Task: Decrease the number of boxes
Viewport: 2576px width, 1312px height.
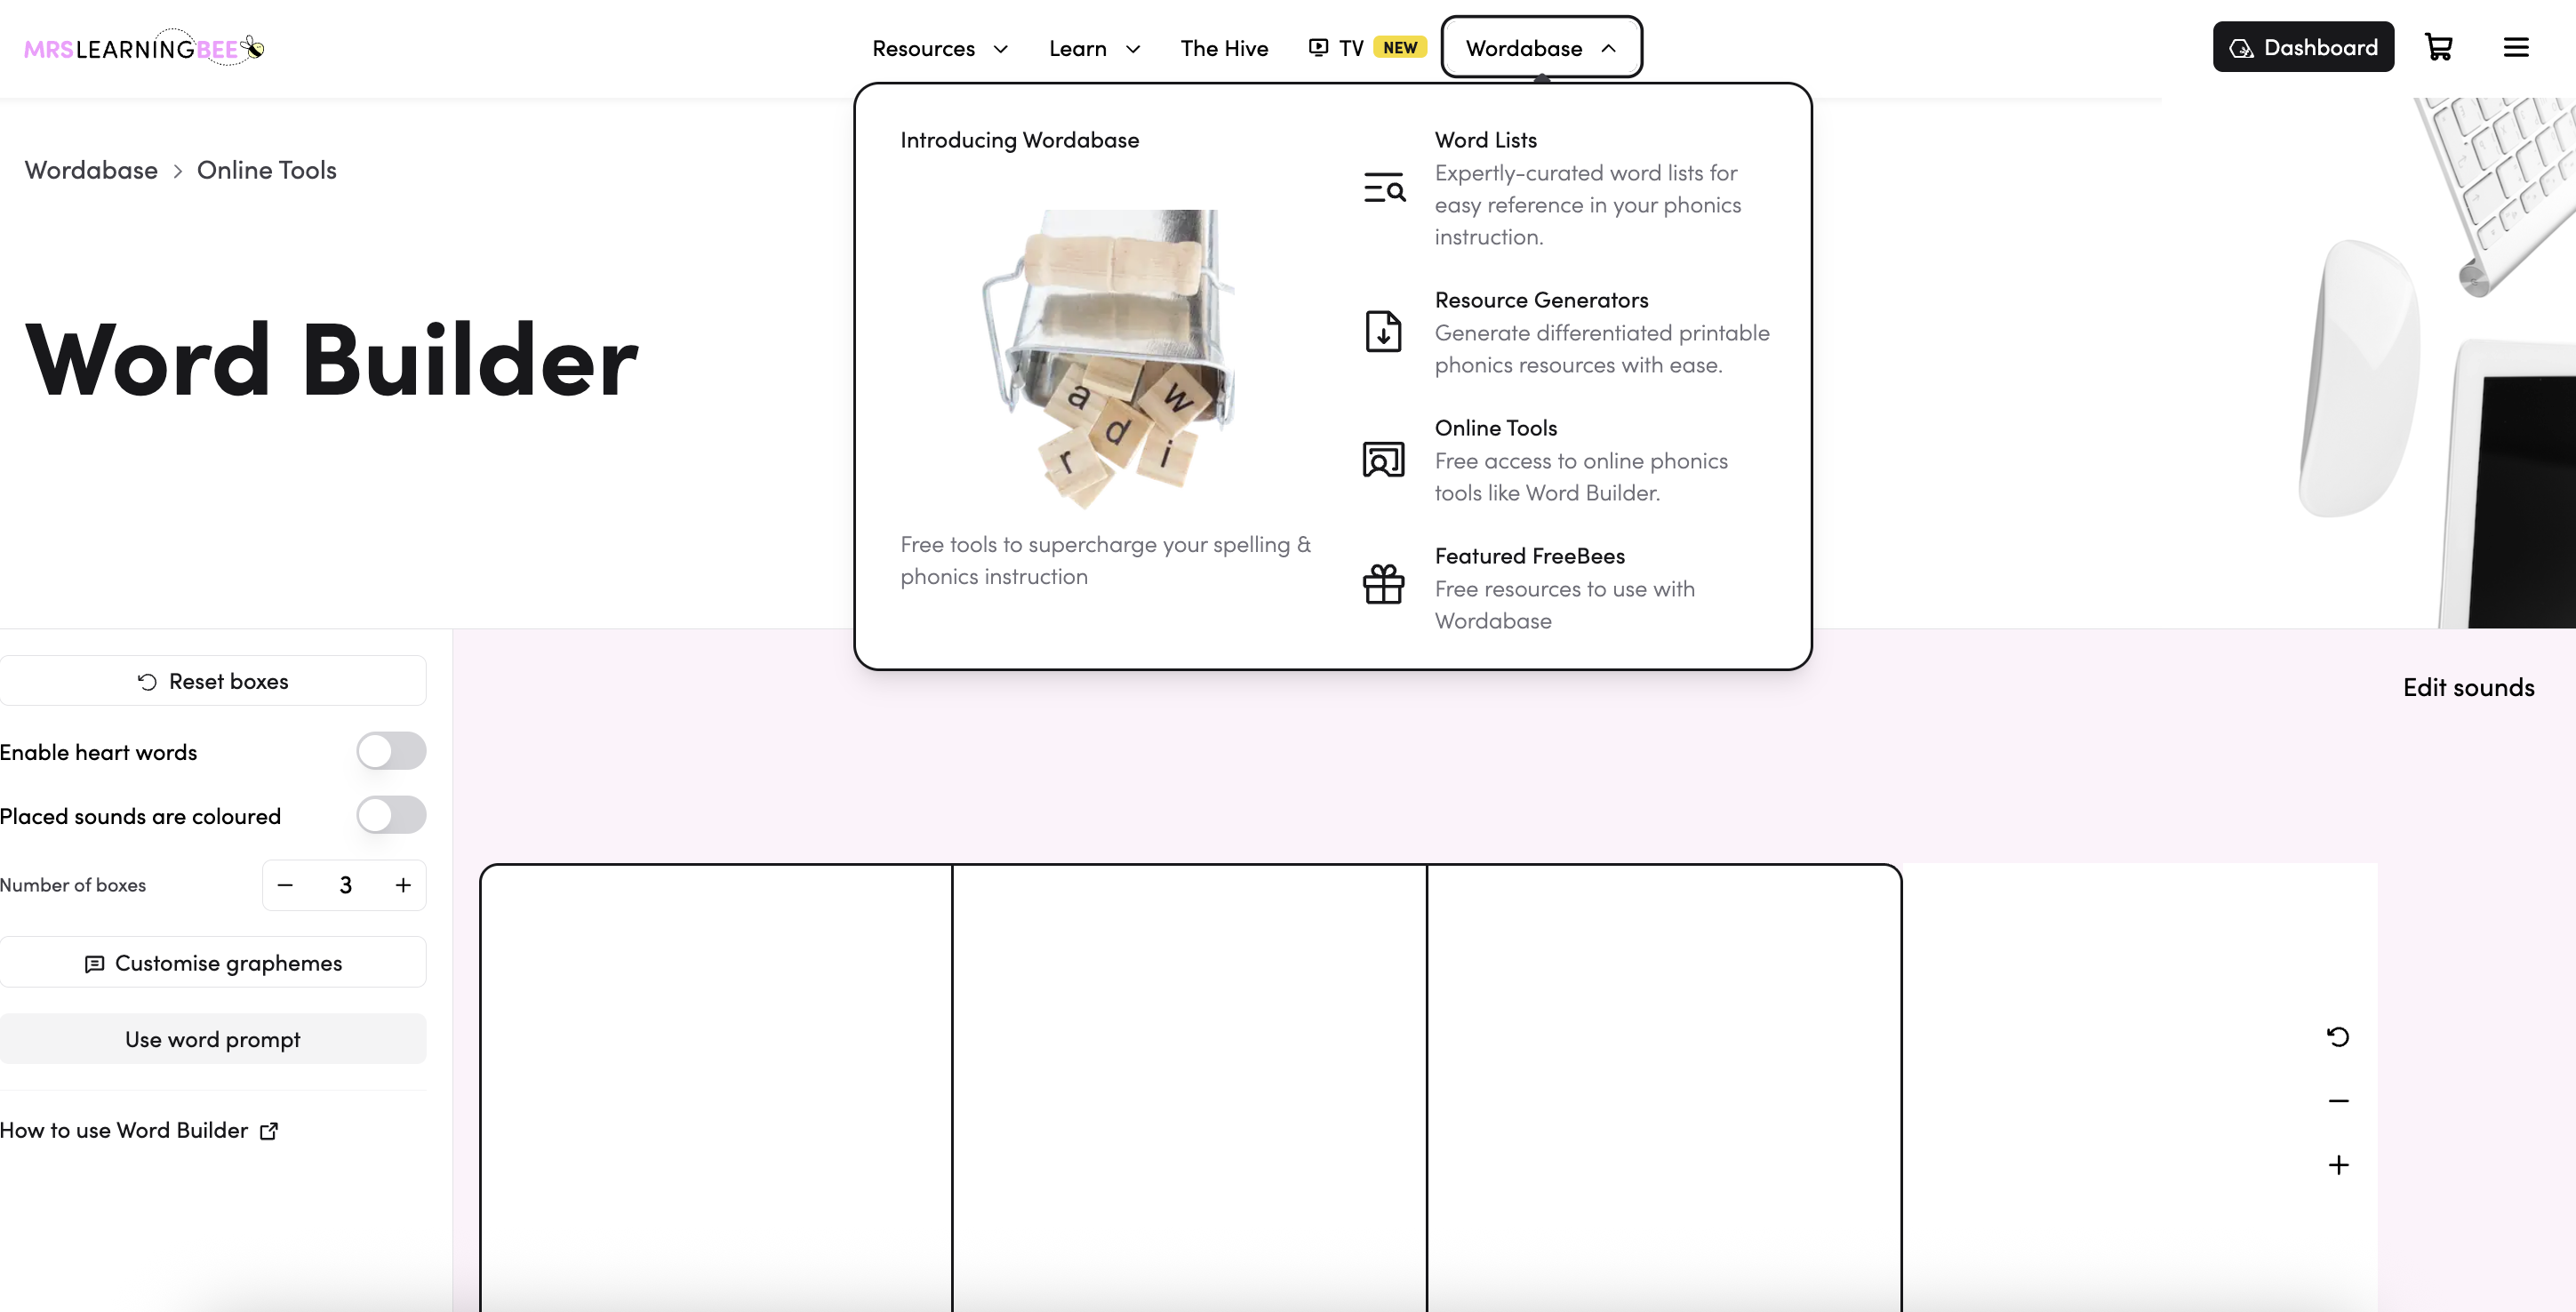Action: coord(285,885)
